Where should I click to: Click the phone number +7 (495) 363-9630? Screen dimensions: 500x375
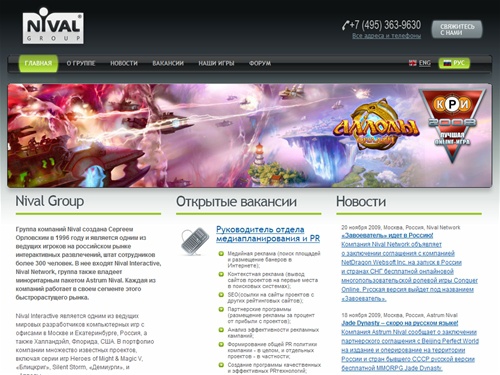(x=385, y=25)
